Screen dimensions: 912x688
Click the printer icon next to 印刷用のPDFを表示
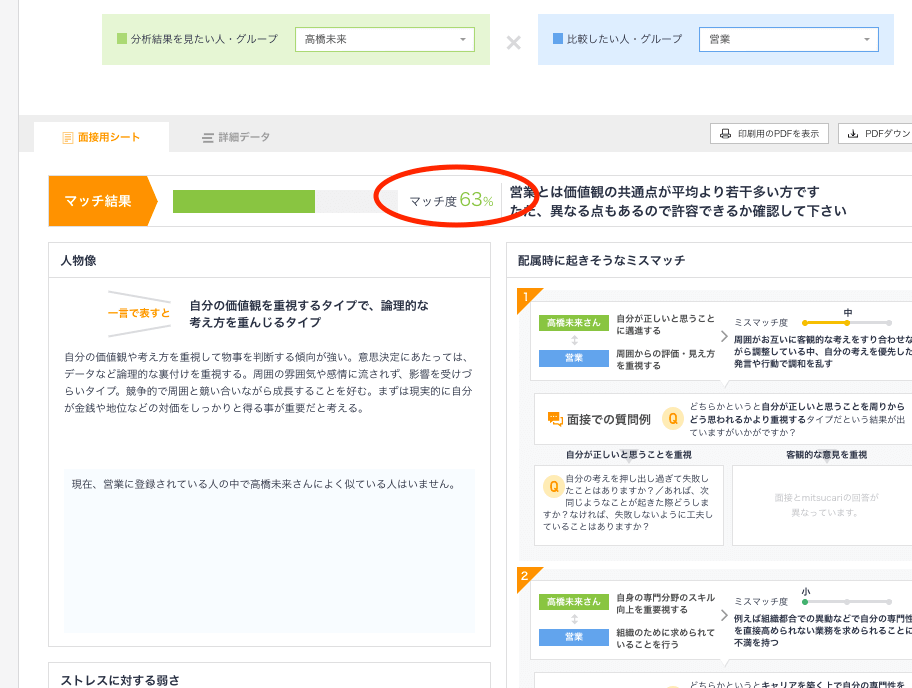pyautogui.click(x=726, y=132)
